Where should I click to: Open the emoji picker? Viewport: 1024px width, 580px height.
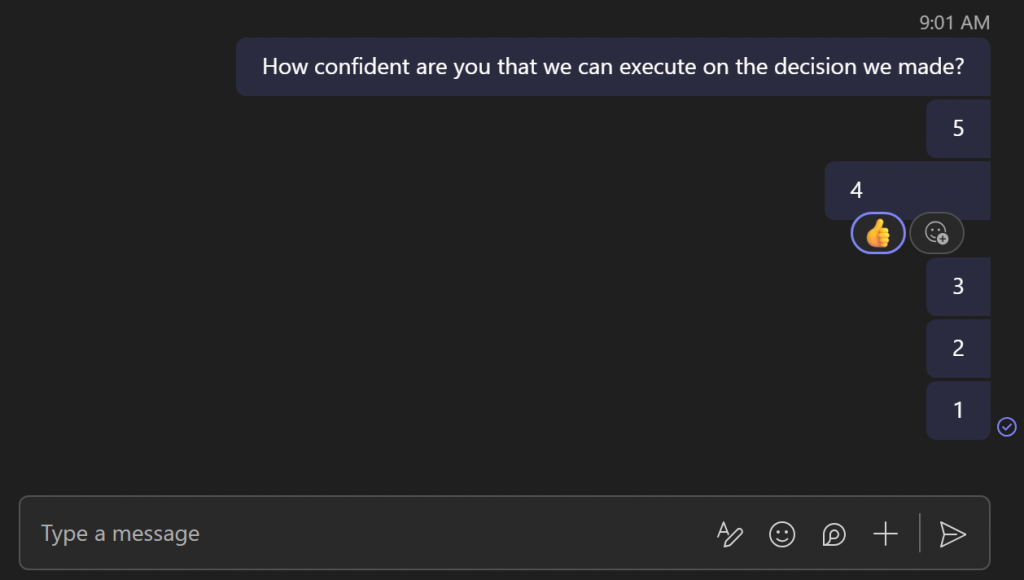(x=782, y=534)
